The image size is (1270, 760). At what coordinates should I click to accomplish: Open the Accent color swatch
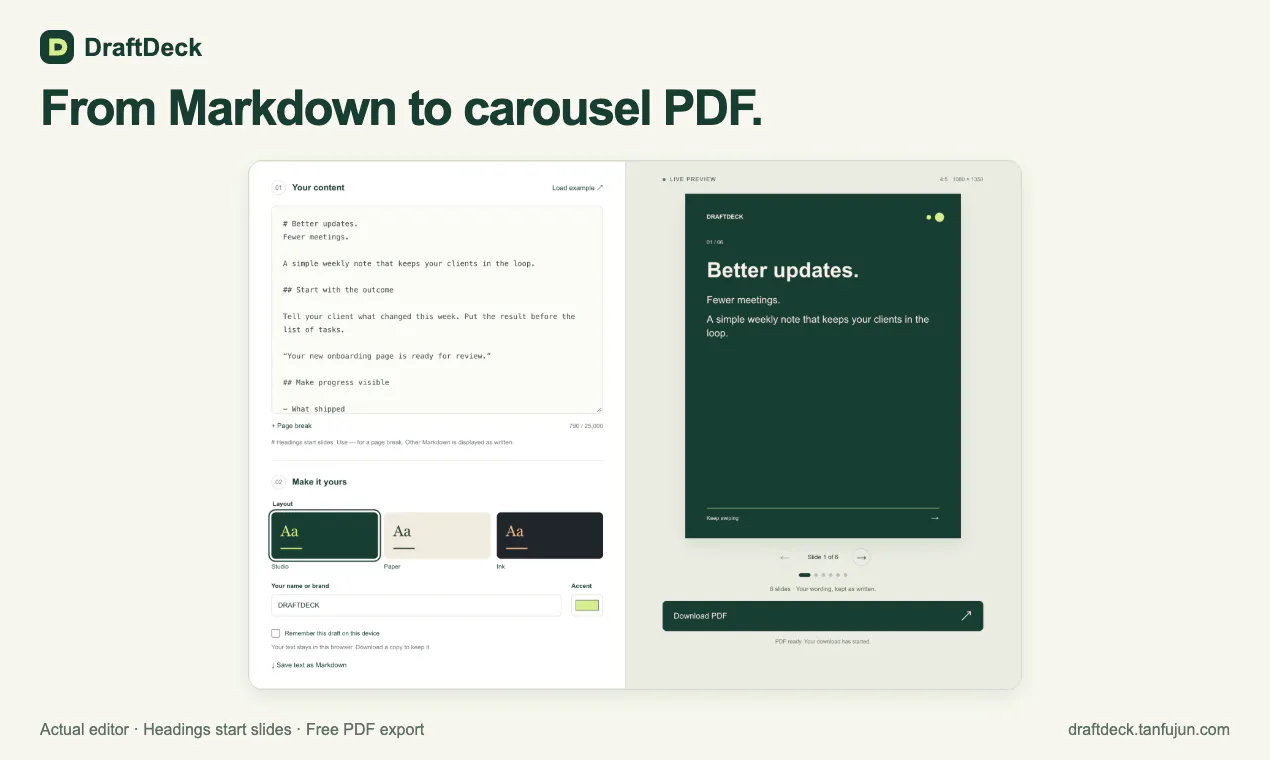tap(587, 605)
